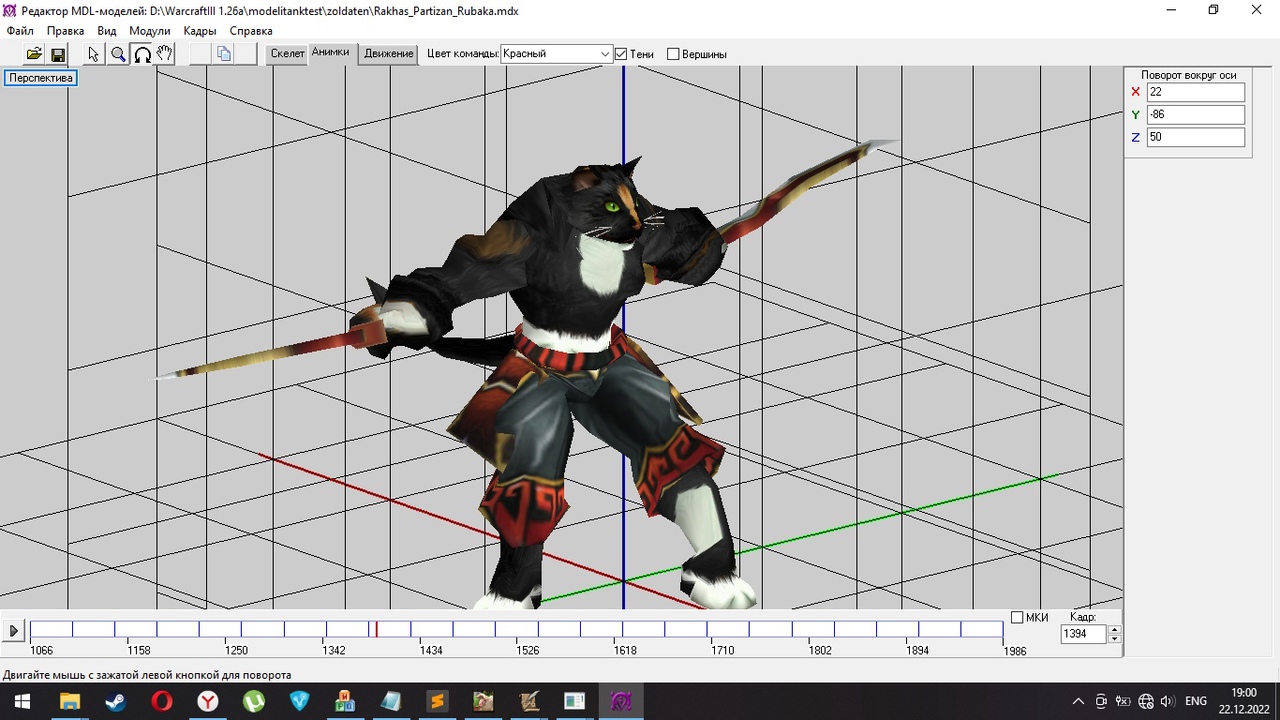This screenshot has height=720, width=1280.
Task: Open the Кадры menu
Action: [x=200, y=31]
